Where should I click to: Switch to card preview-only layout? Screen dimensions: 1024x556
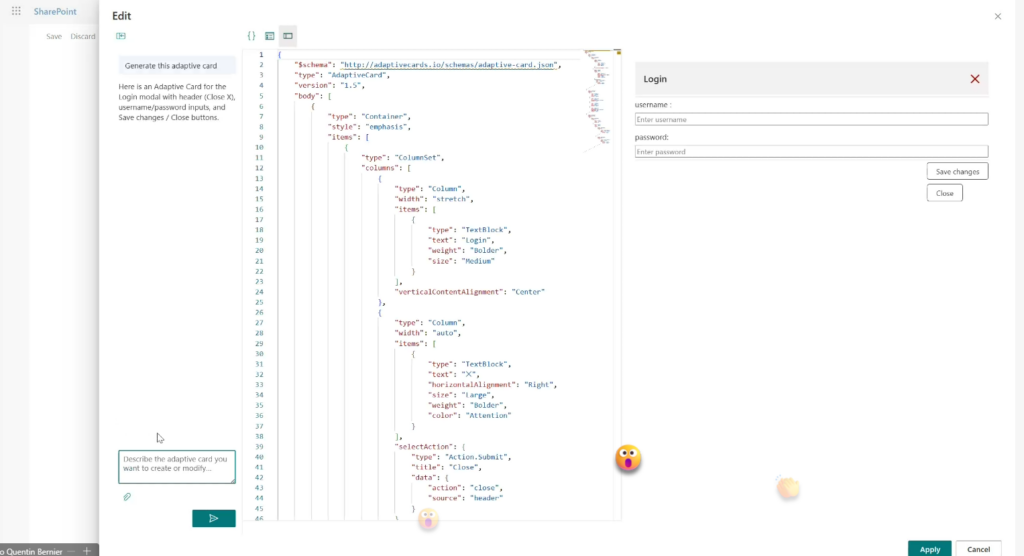click(x=269, y=36)
